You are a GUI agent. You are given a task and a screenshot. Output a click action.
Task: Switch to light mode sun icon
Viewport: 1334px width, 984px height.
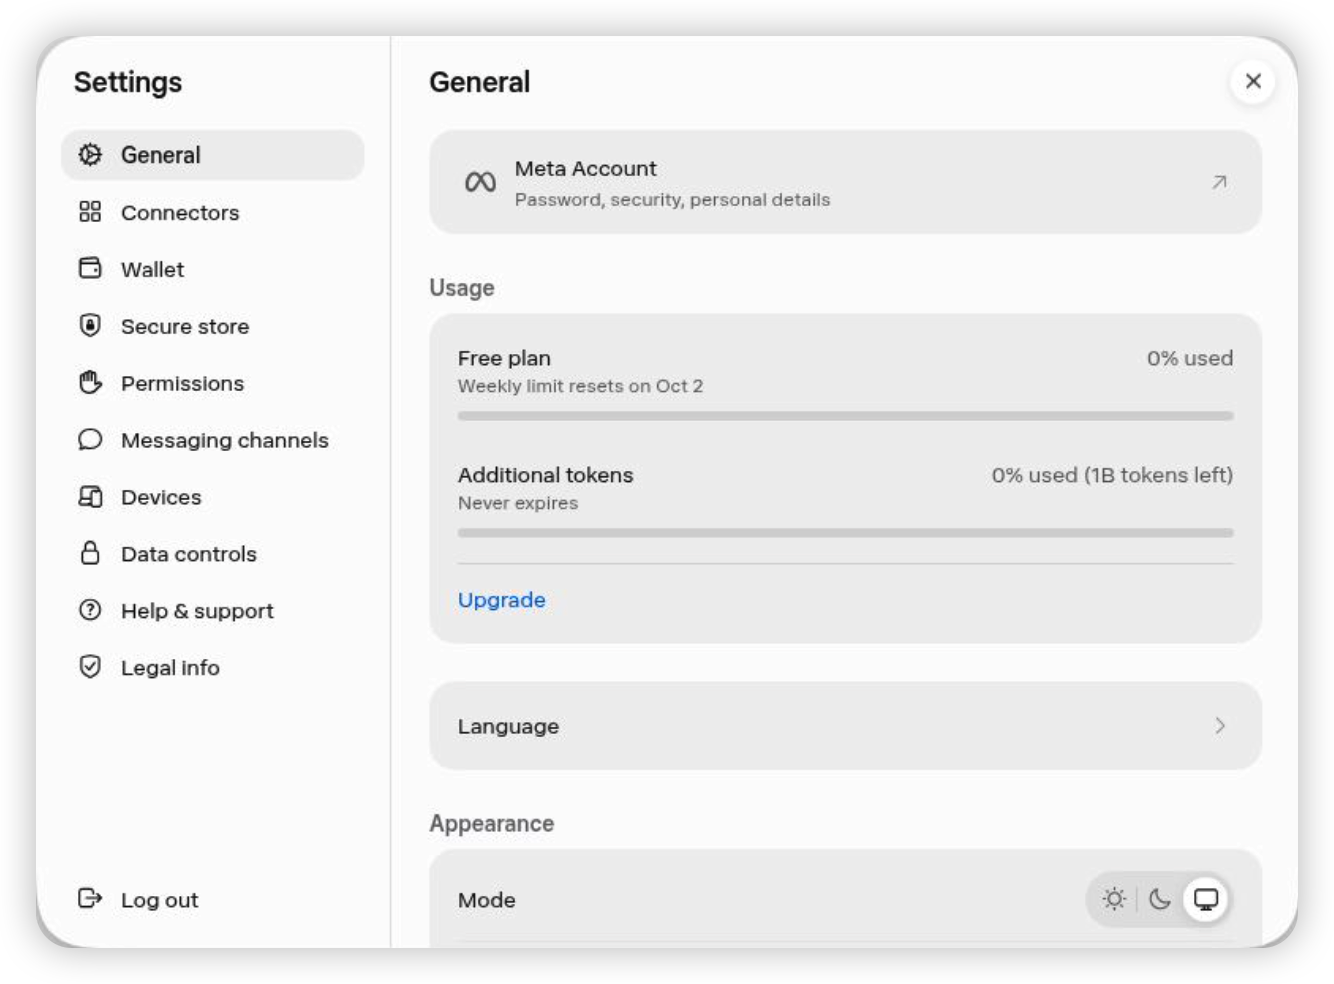point(1114,899)
